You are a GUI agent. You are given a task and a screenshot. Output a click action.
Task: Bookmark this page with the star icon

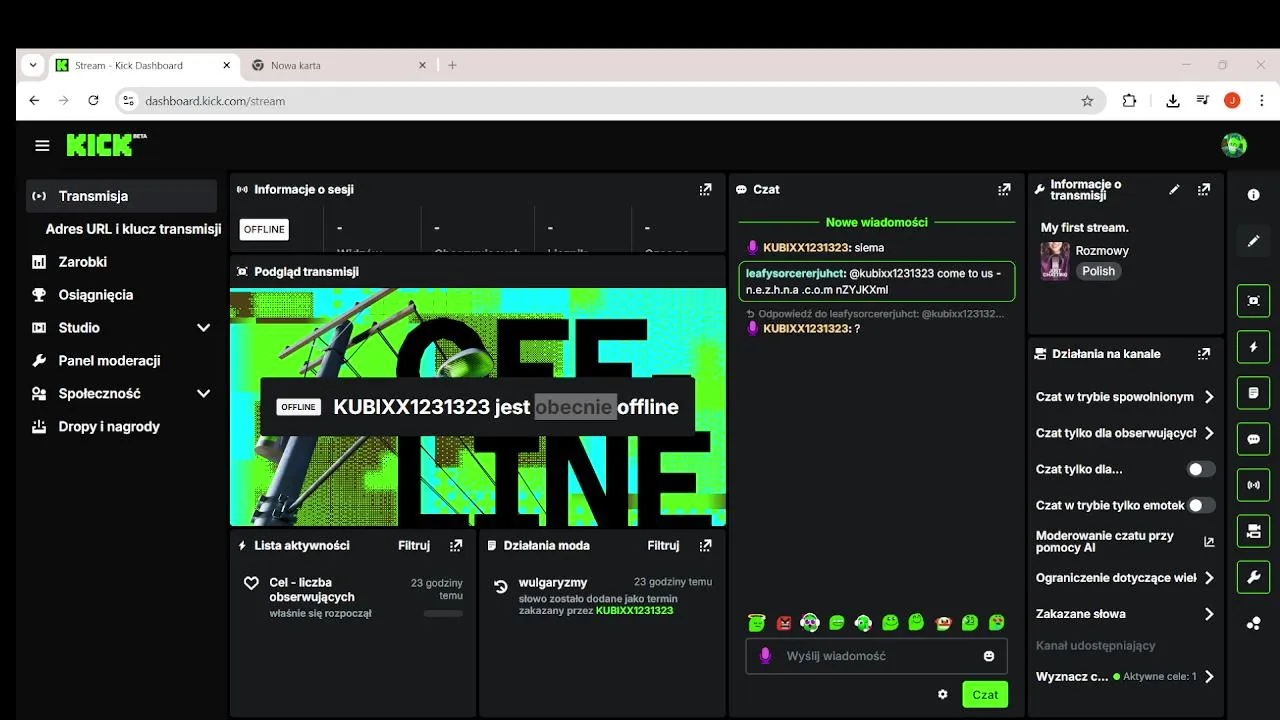(x=1087, y=101)
